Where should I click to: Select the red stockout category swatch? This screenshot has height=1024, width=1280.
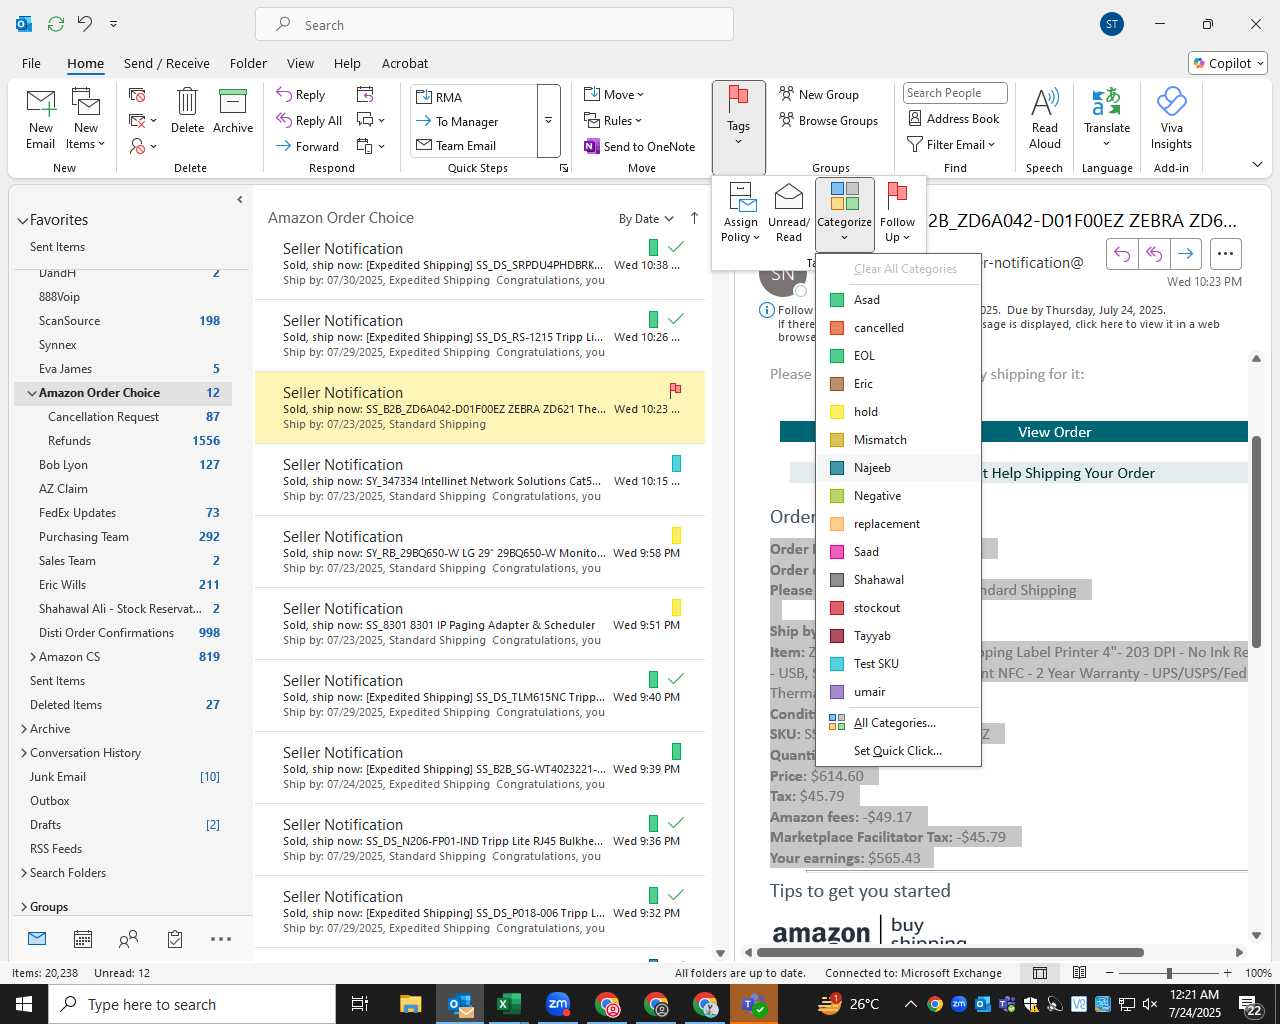837,608
